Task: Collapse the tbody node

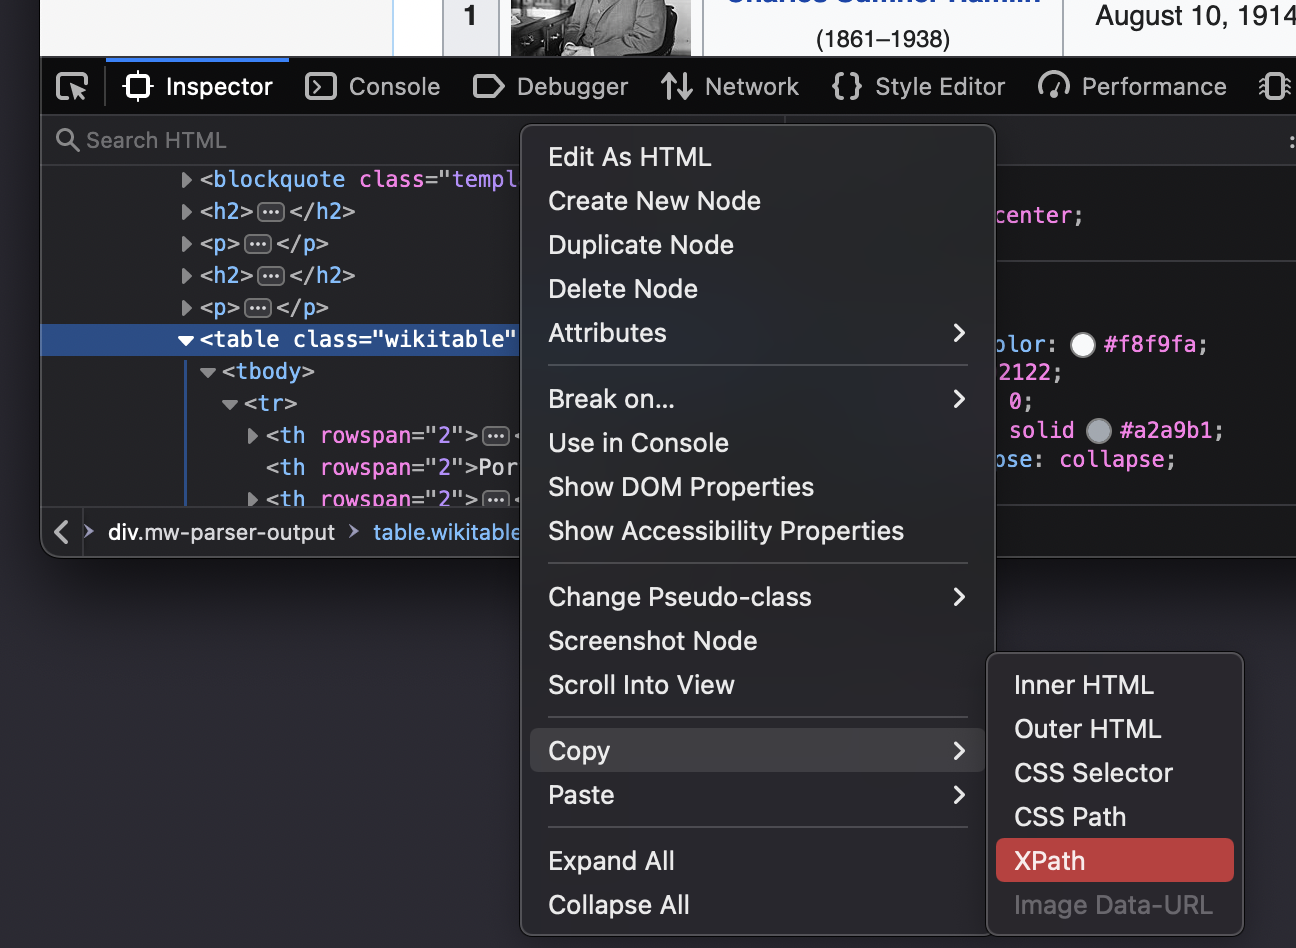Action: coord(208,372)
